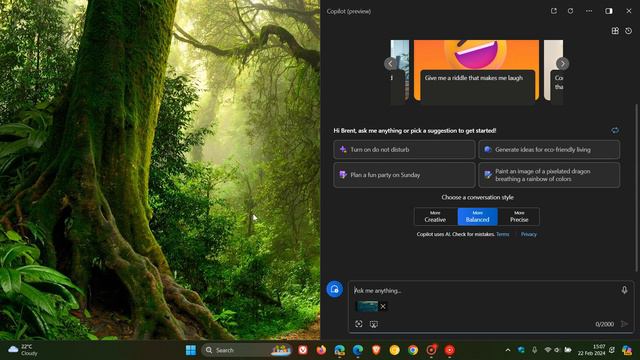Viewport: 640px width, 360px height.
Task: Open the weather widget showing 22°C
Action: [x=23, y=350]
